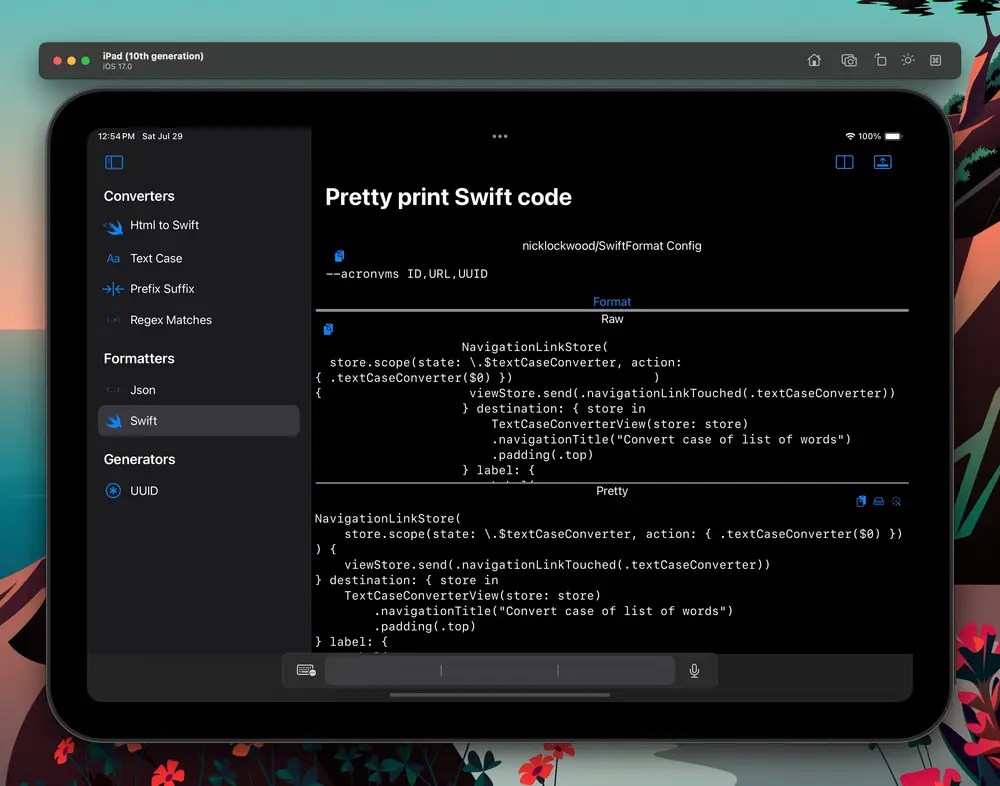Viewport: 1000px width, 786px height.
Task: Copy the Pretty output using clipboard icon
Action: [861, 501]
